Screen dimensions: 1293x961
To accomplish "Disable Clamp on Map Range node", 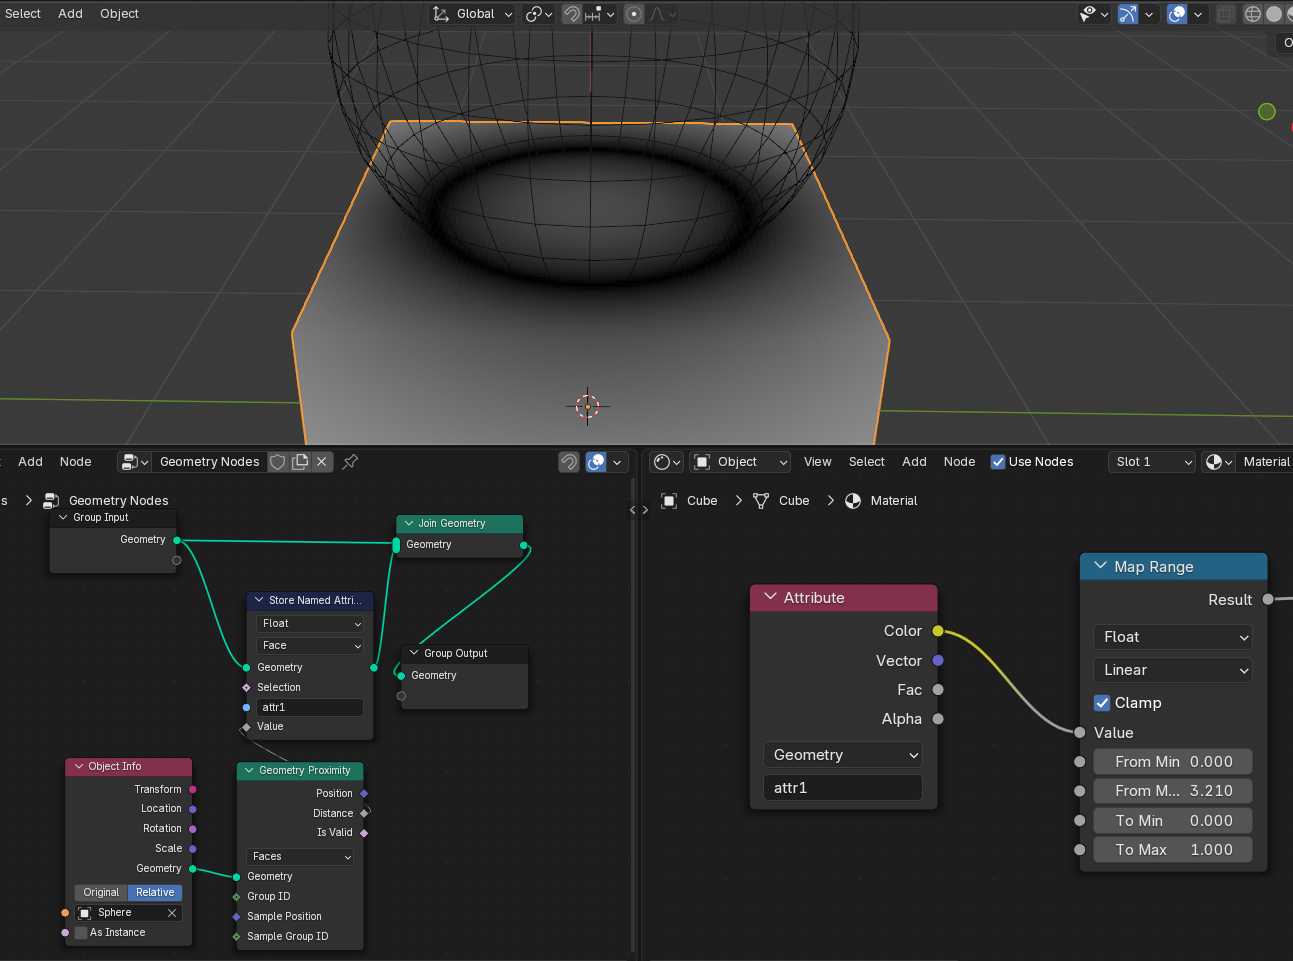I will (x=1102, y=703).
